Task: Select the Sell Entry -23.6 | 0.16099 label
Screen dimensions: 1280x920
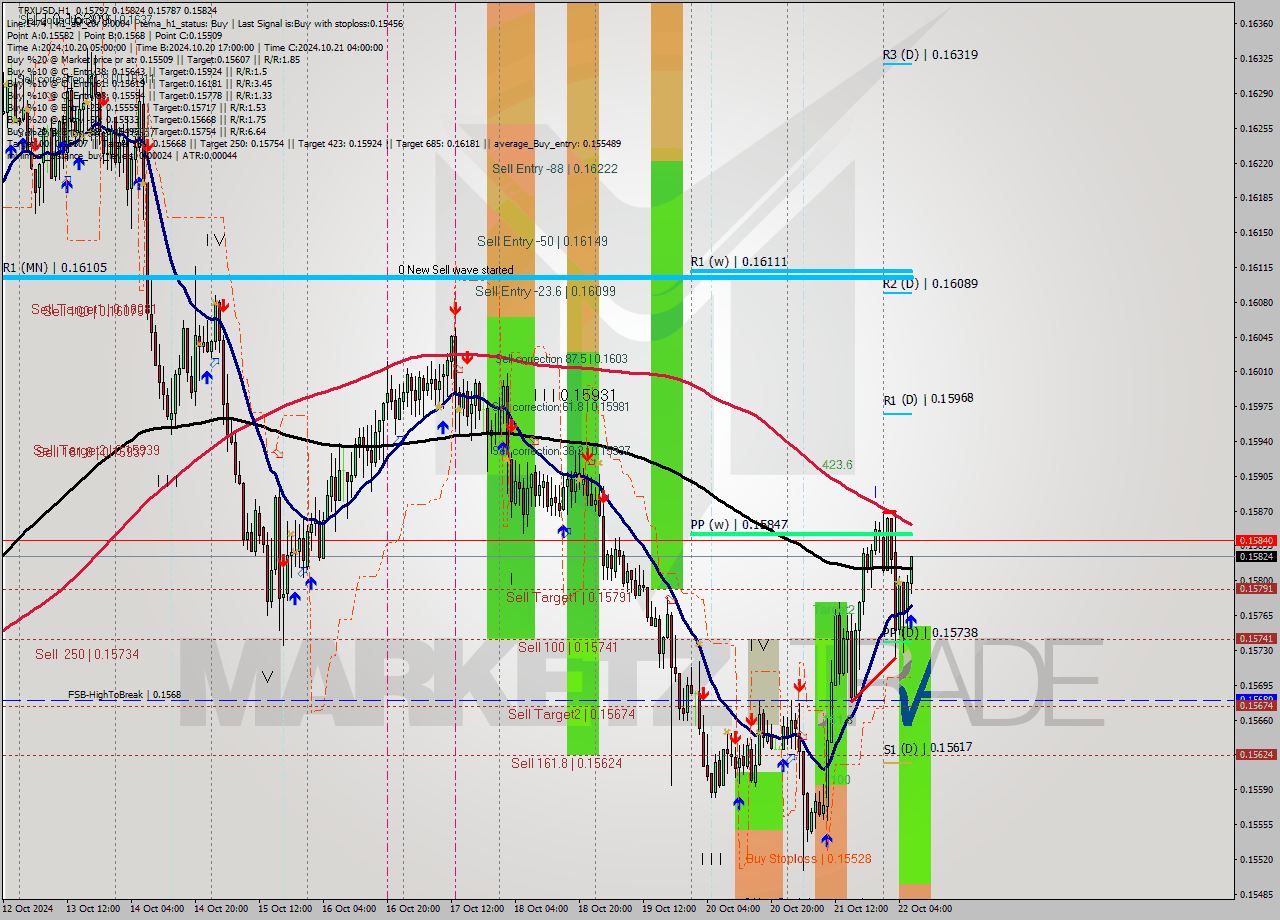Action: point(545,291)
